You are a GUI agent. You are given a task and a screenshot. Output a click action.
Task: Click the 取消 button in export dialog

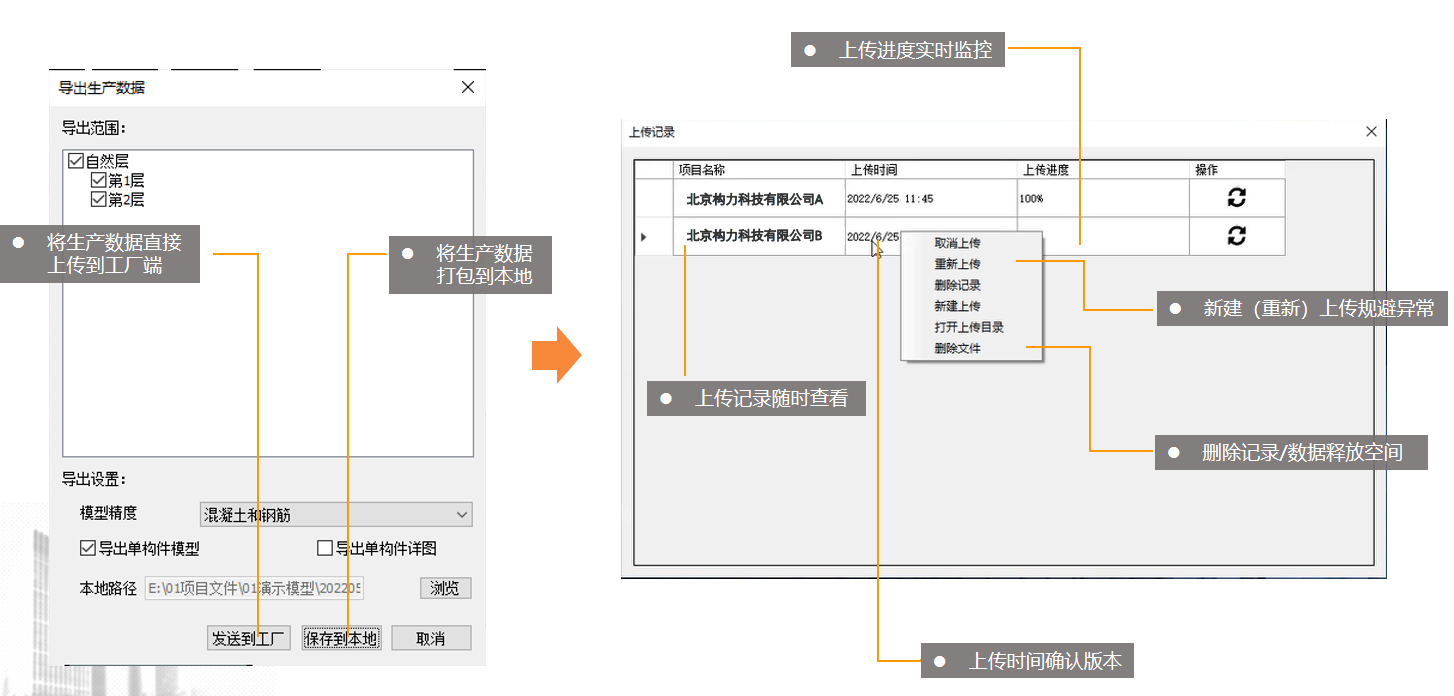(431, 638)
